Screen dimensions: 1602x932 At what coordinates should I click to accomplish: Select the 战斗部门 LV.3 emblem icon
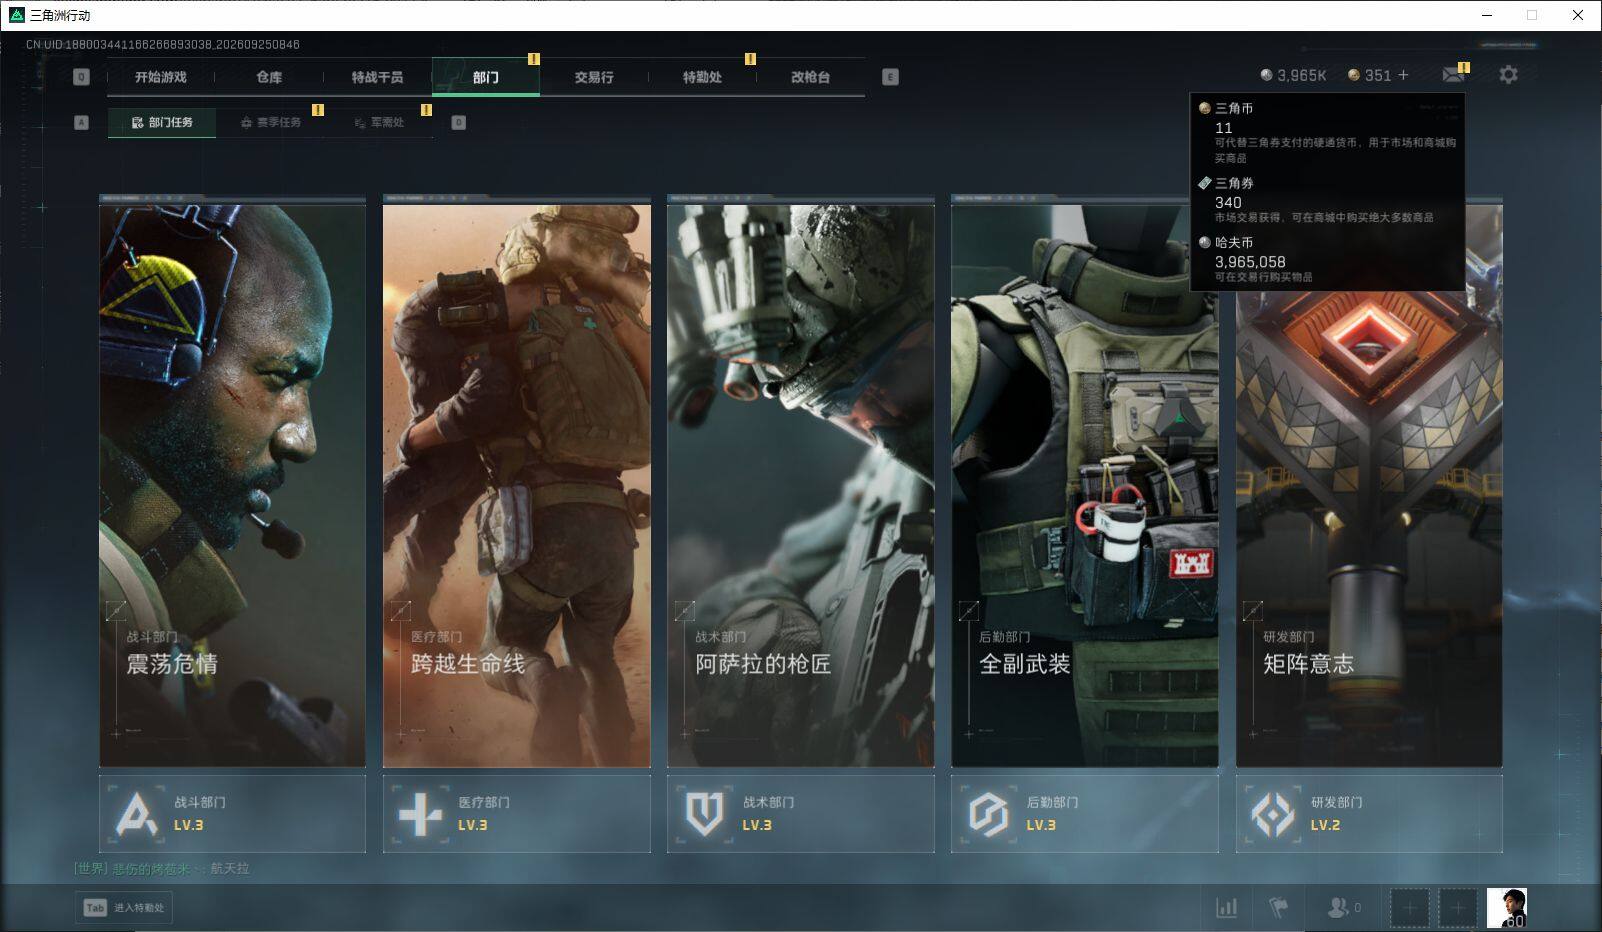(137, 814)
